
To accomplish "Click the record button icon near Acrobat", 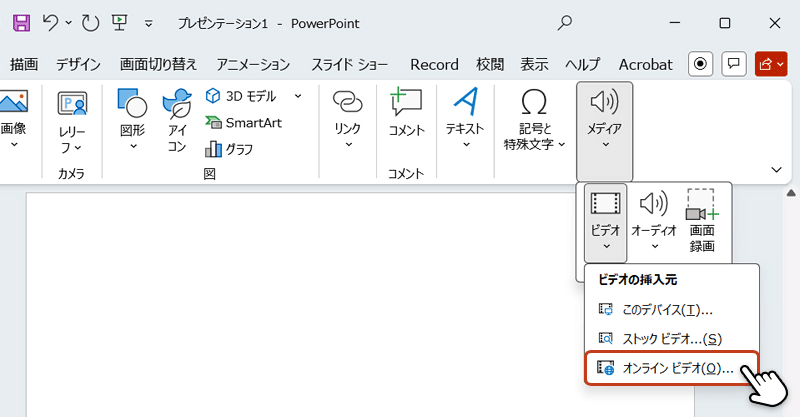I will pyautogui.click(x=701, y=64).
